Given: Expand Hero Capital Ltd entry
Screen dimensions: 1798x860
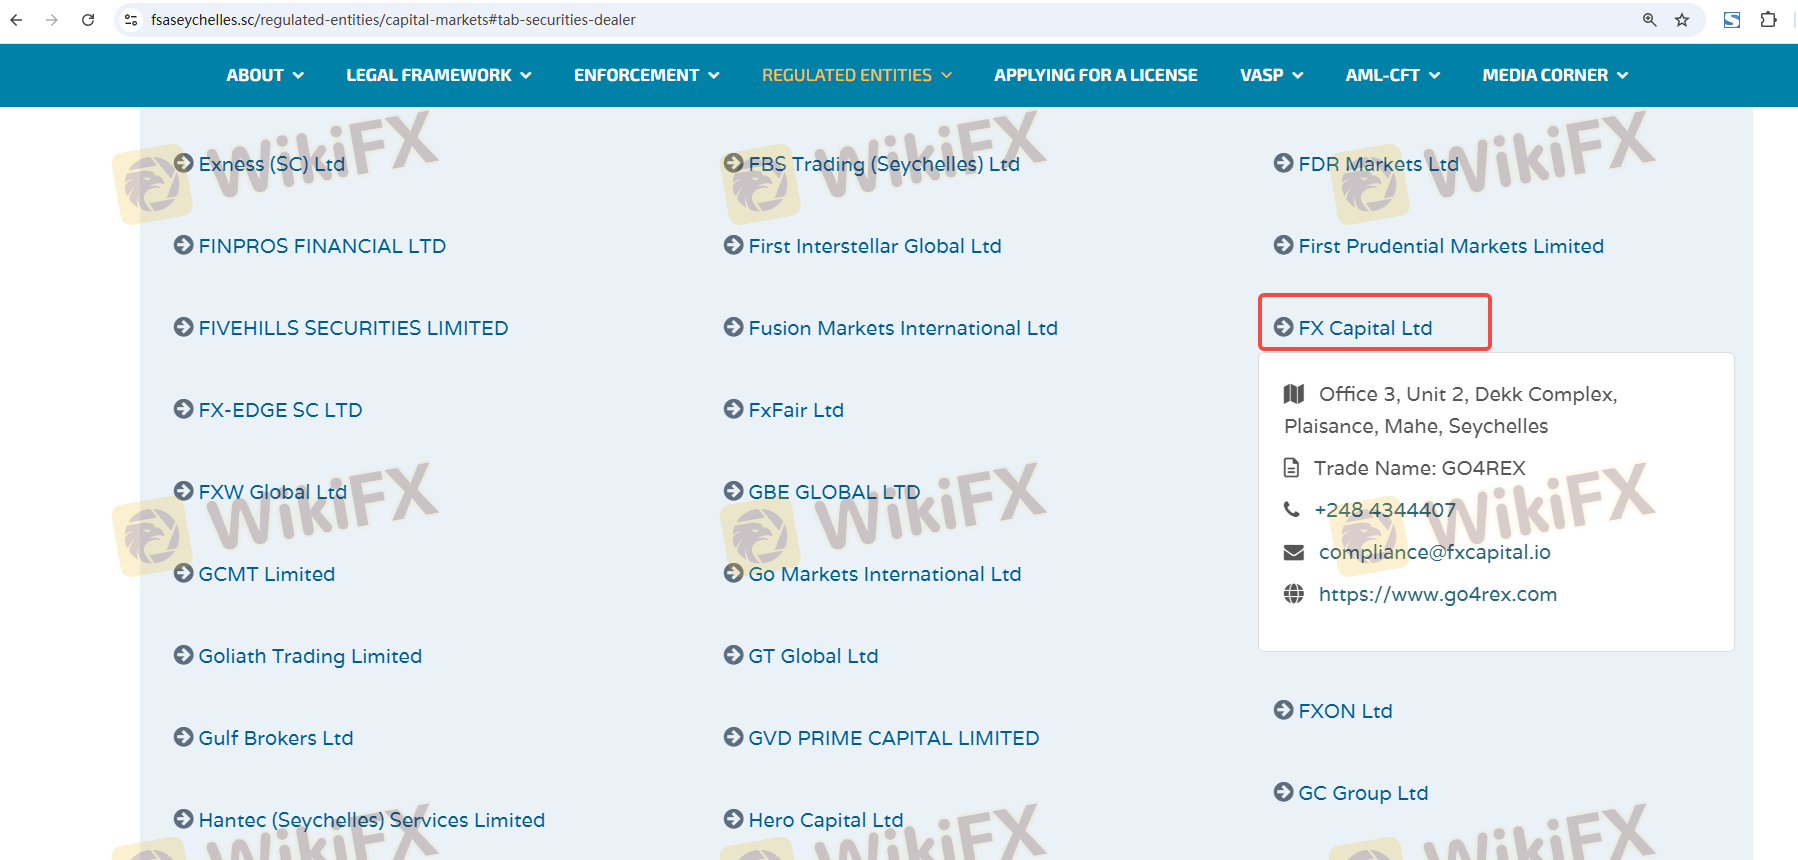Looking at the screenshot, I should pos(814,820).
